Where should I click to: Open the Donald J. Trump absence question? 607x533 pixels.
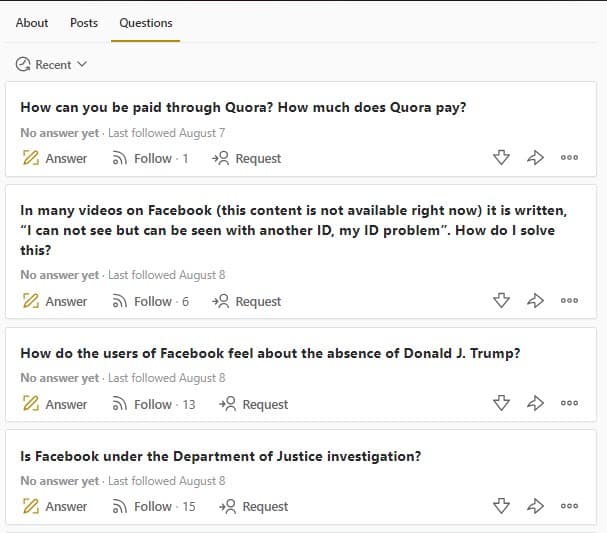point(270,353)
